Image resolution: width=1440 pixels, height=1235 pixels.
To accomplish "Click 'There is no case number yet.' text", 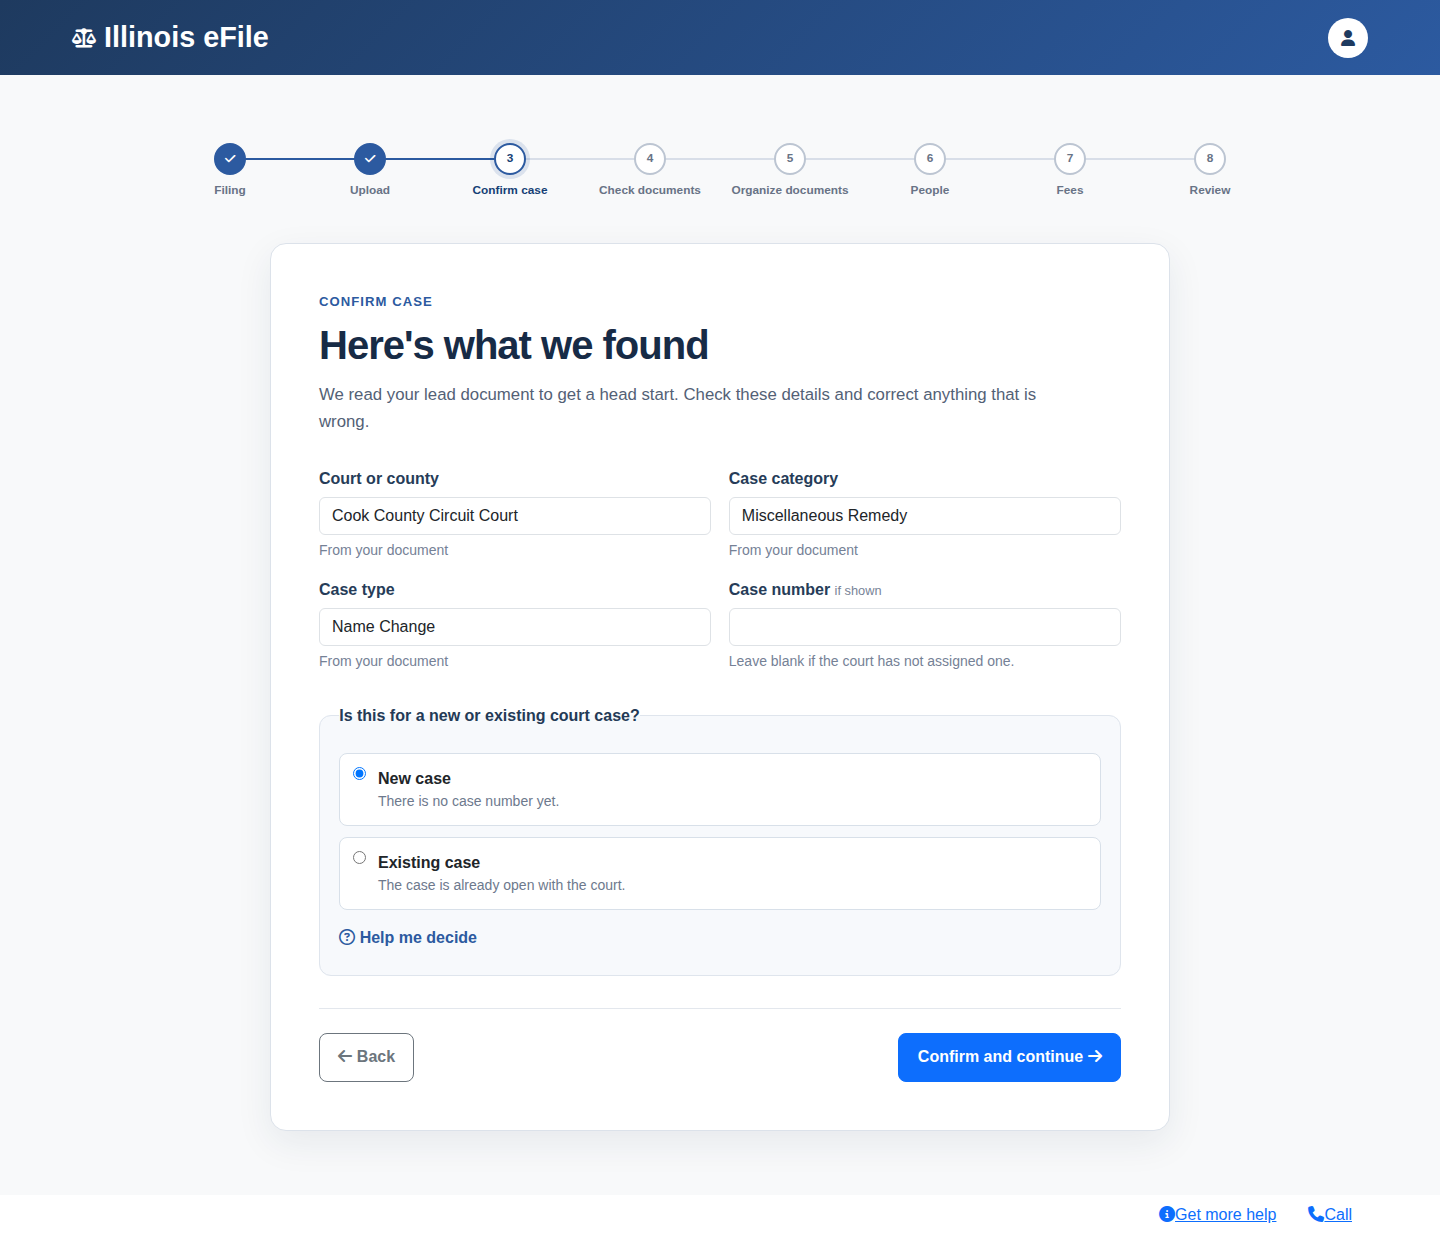I will tap(469, 801).
